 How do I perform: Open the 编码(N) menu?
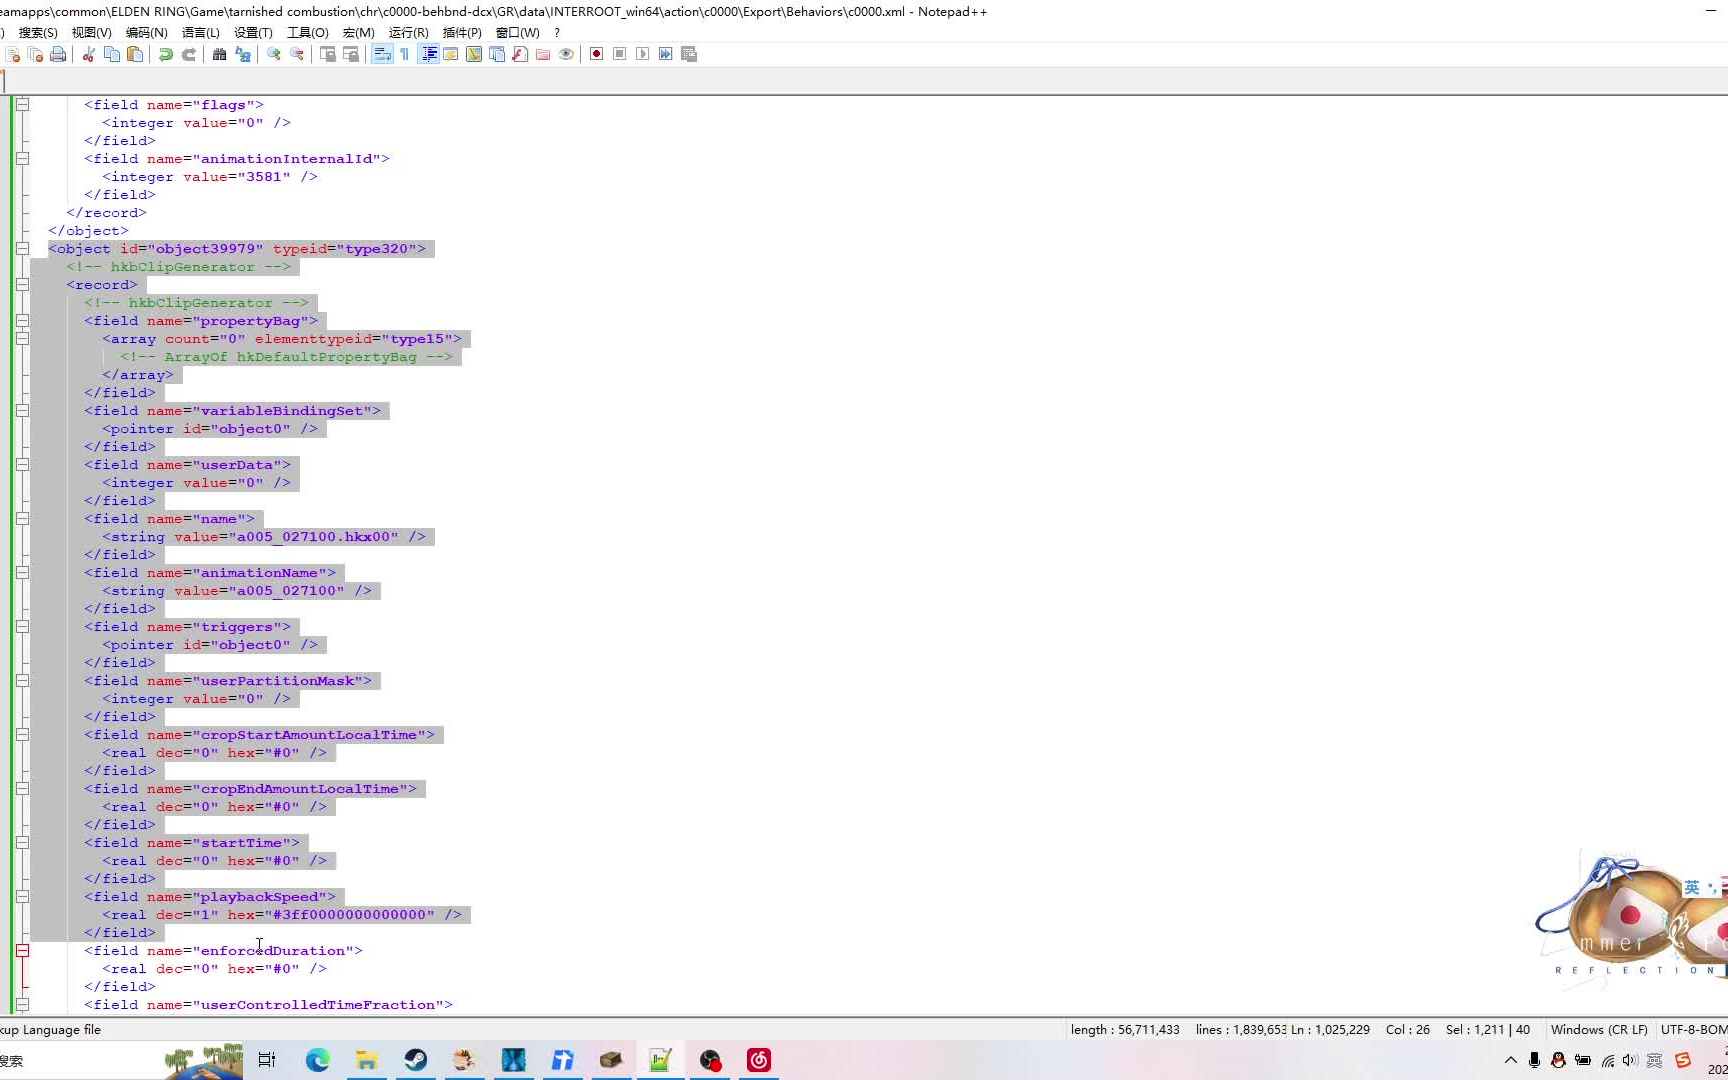pyautogui.click(x=146, y=33)
